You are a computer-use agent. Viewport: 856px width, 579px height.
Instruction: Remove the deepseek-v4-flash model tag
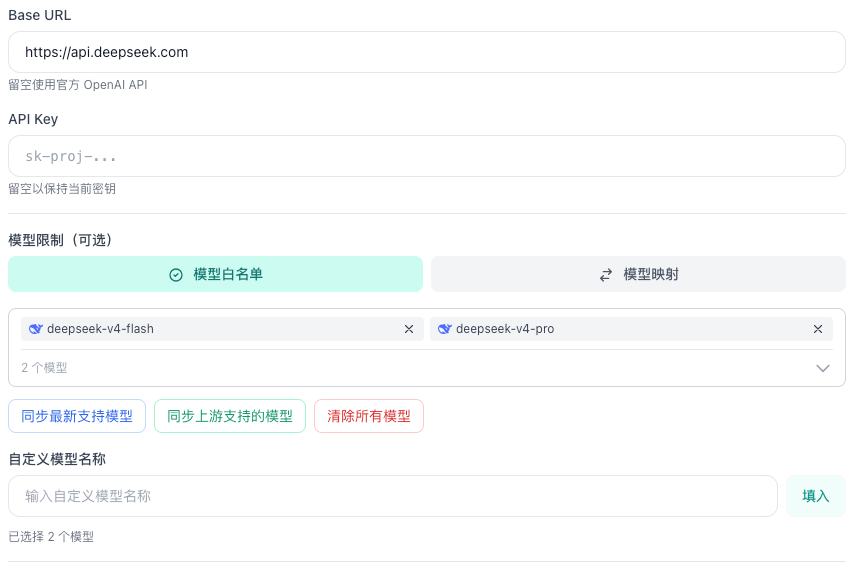click(409, 329)
